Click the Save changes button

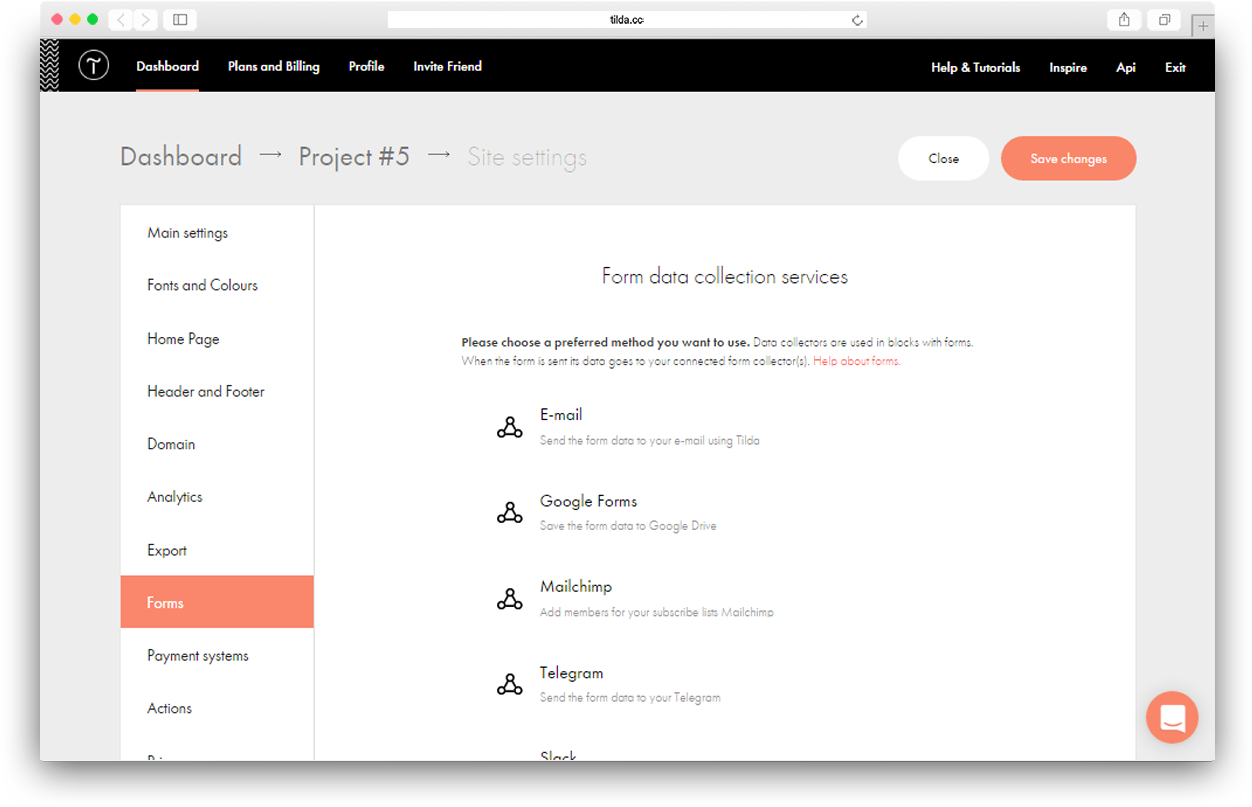(1068, 158)
